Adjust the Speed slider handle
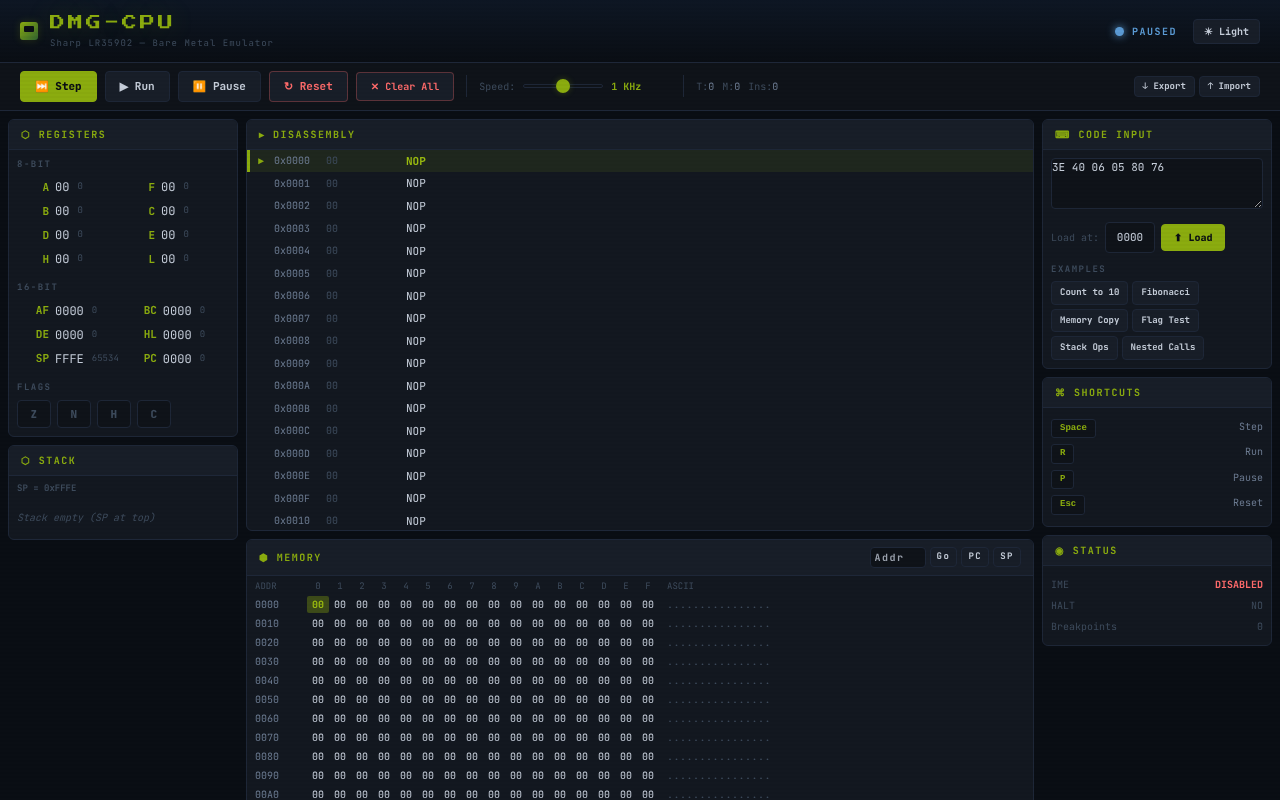1280x800 pixels. pyautogui.click(x=563, y=86)
